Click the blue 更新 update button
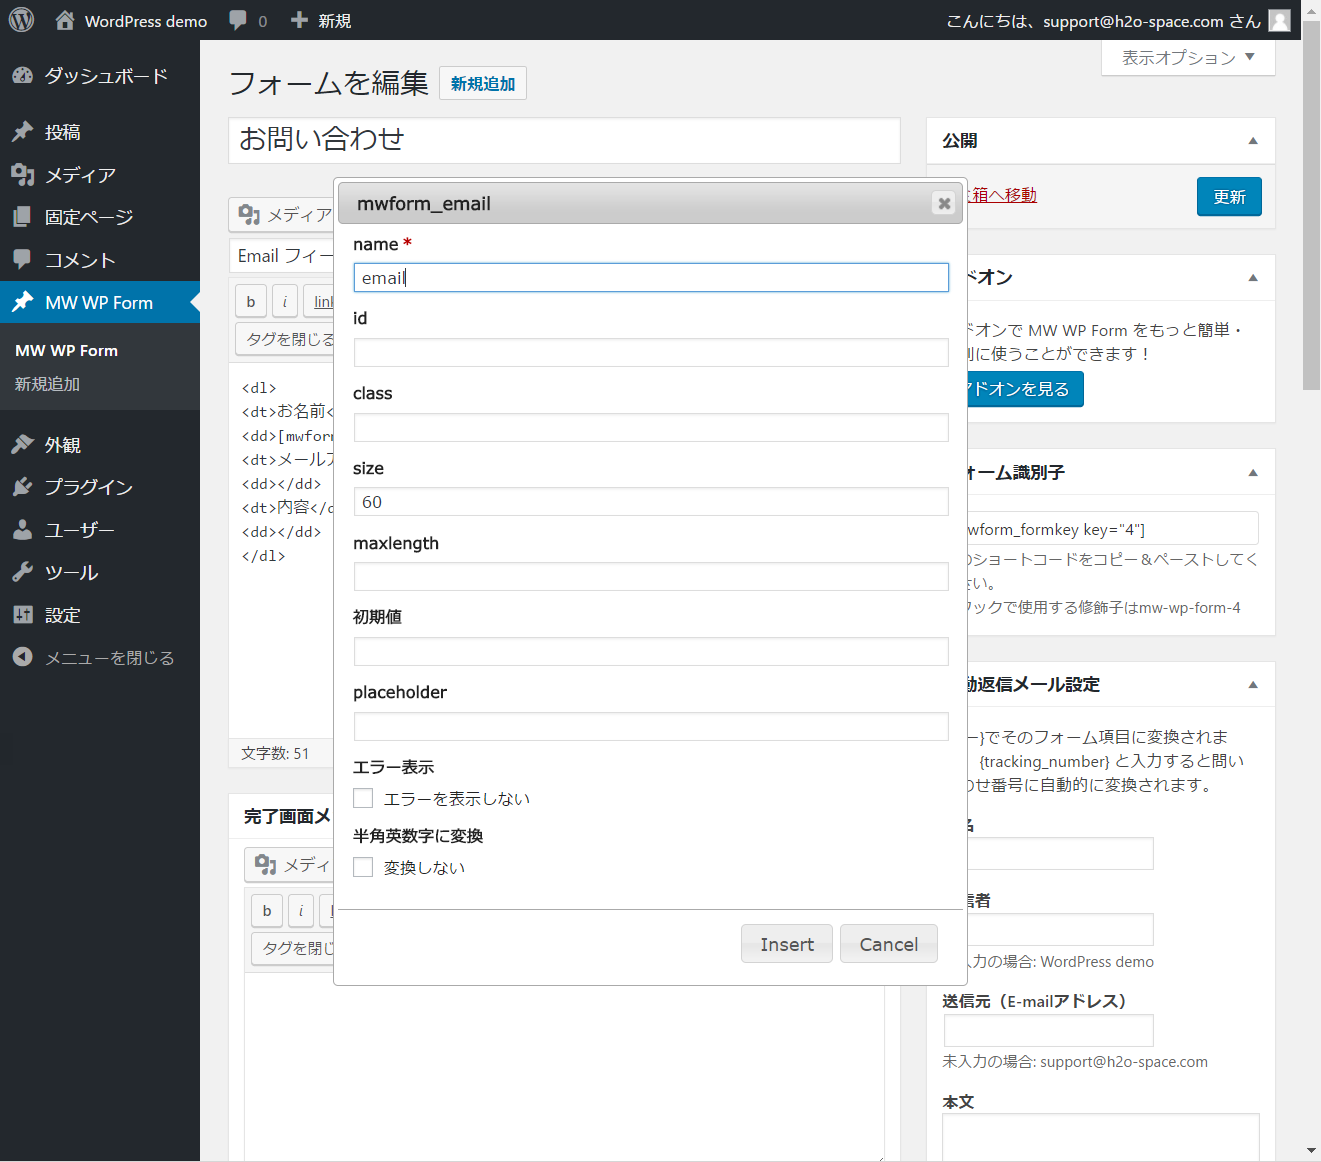Image resolution: width=1321 pixels, height=1162 pixels. [1228, 197]
